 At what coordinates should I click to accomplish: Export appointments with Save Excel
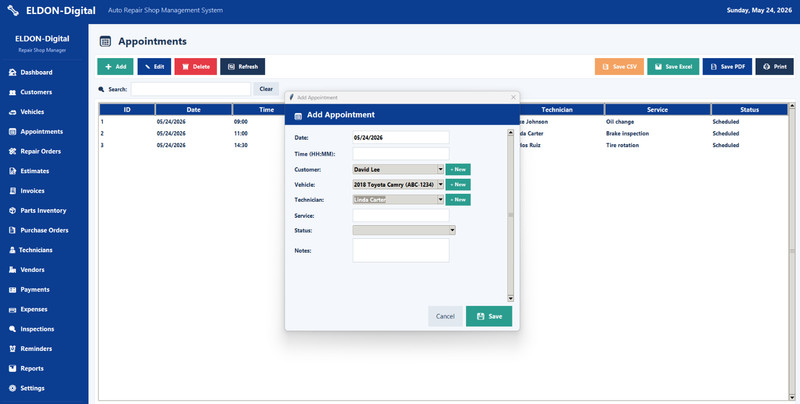coord(673,66)
